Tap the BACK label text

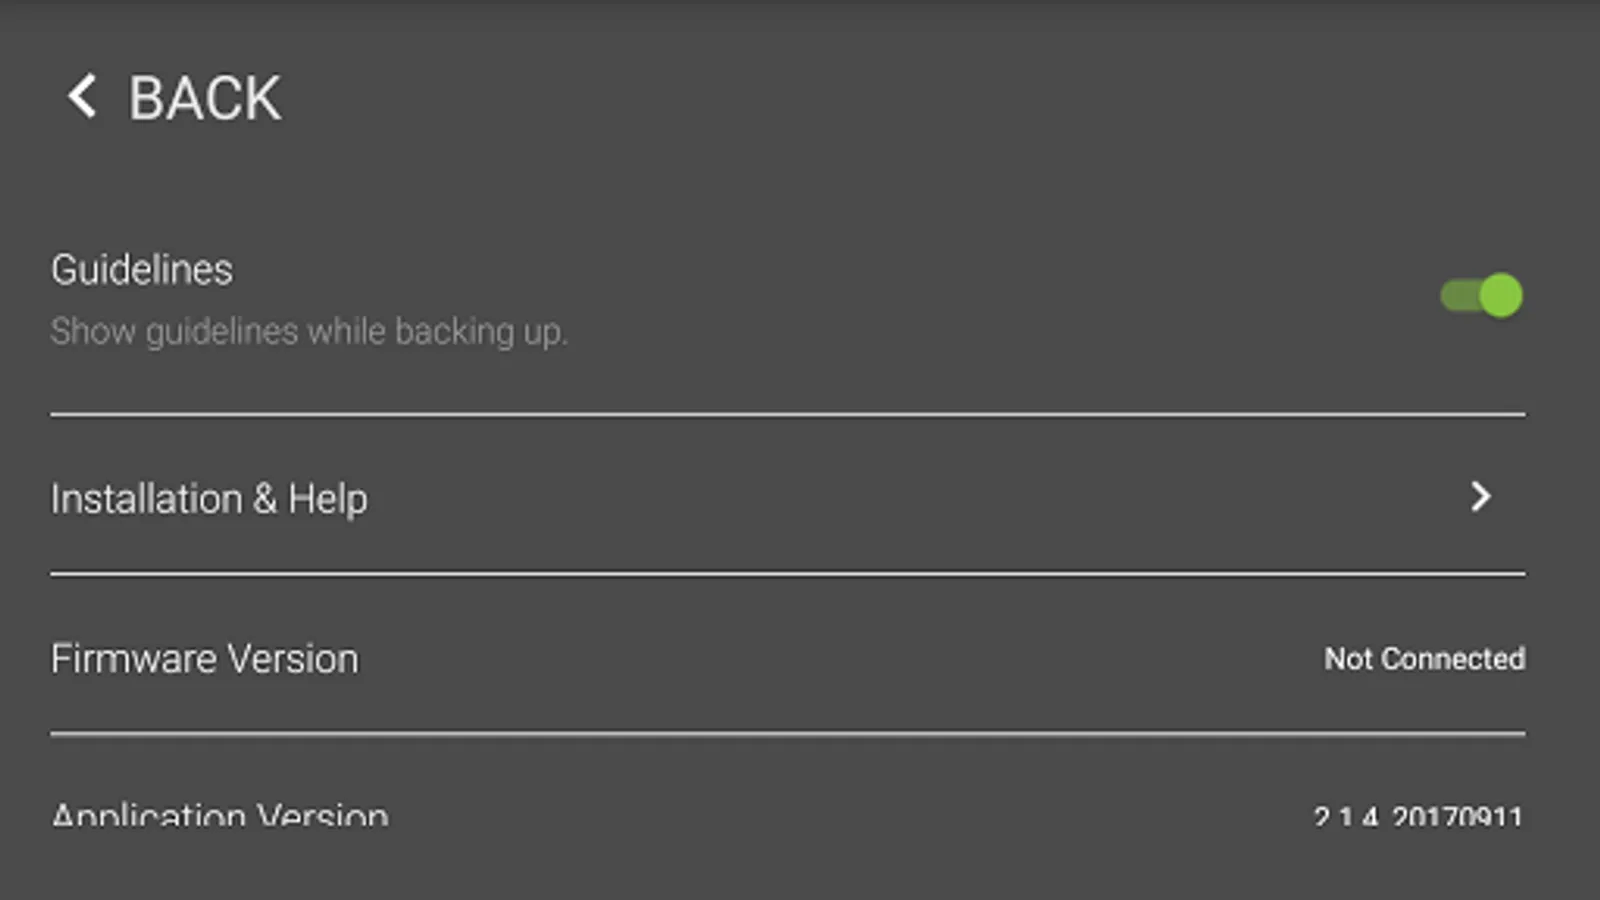[x=205, y=99]
